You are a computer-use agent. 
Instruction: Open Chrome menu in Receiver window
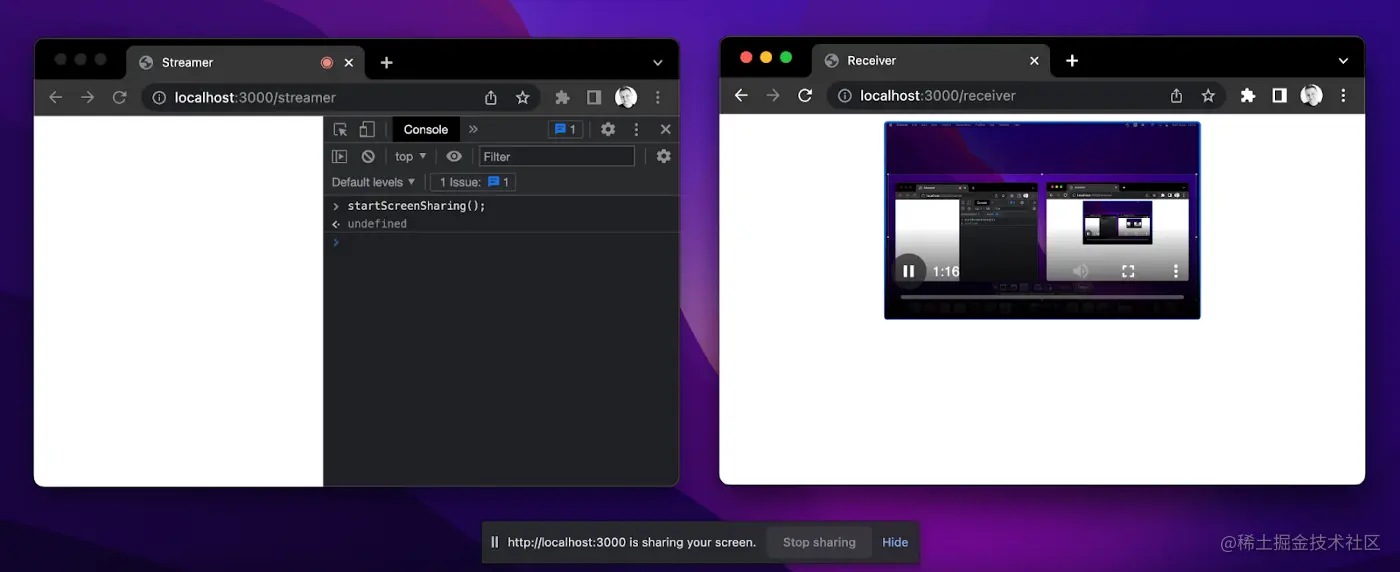coord(1343,95)
